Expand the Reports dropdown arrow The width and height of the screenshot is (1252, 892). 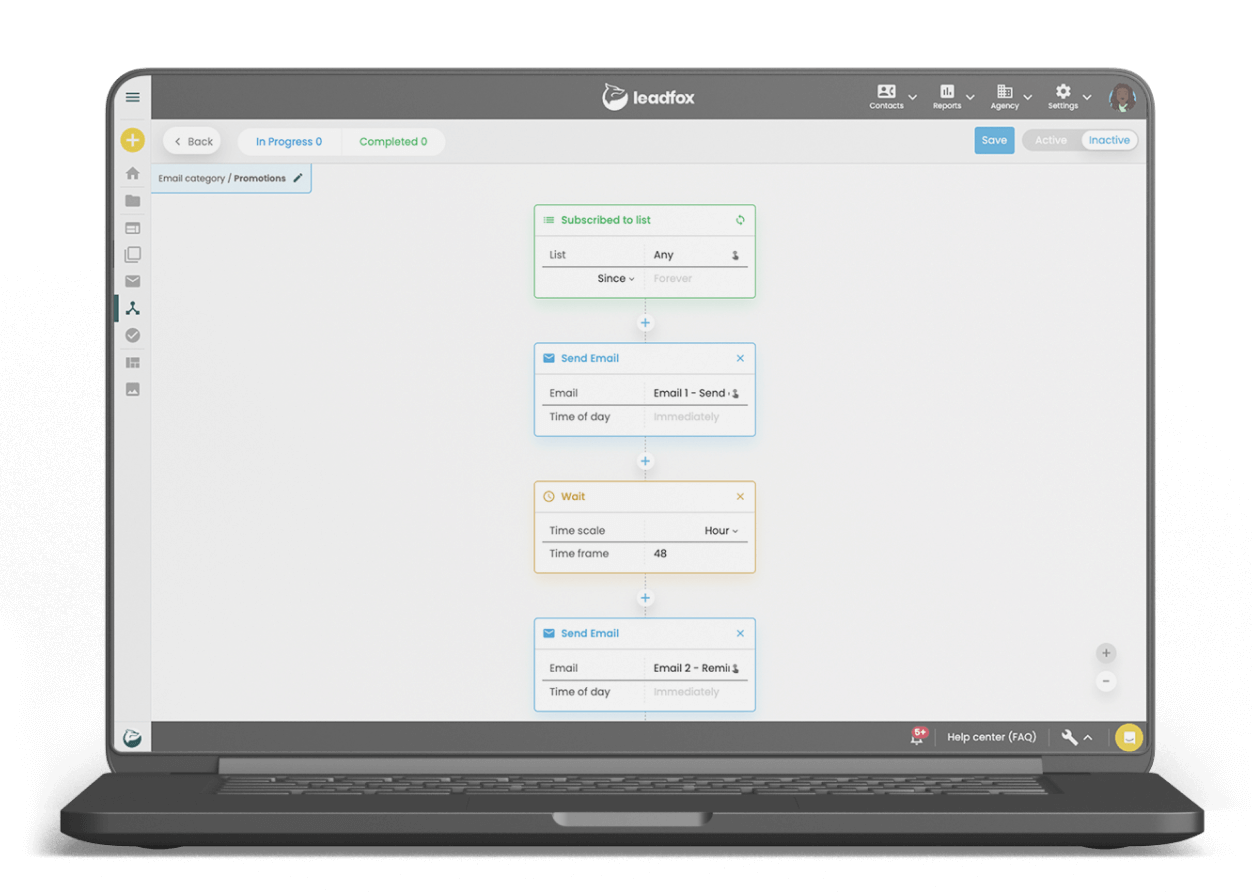pos(970,98)
